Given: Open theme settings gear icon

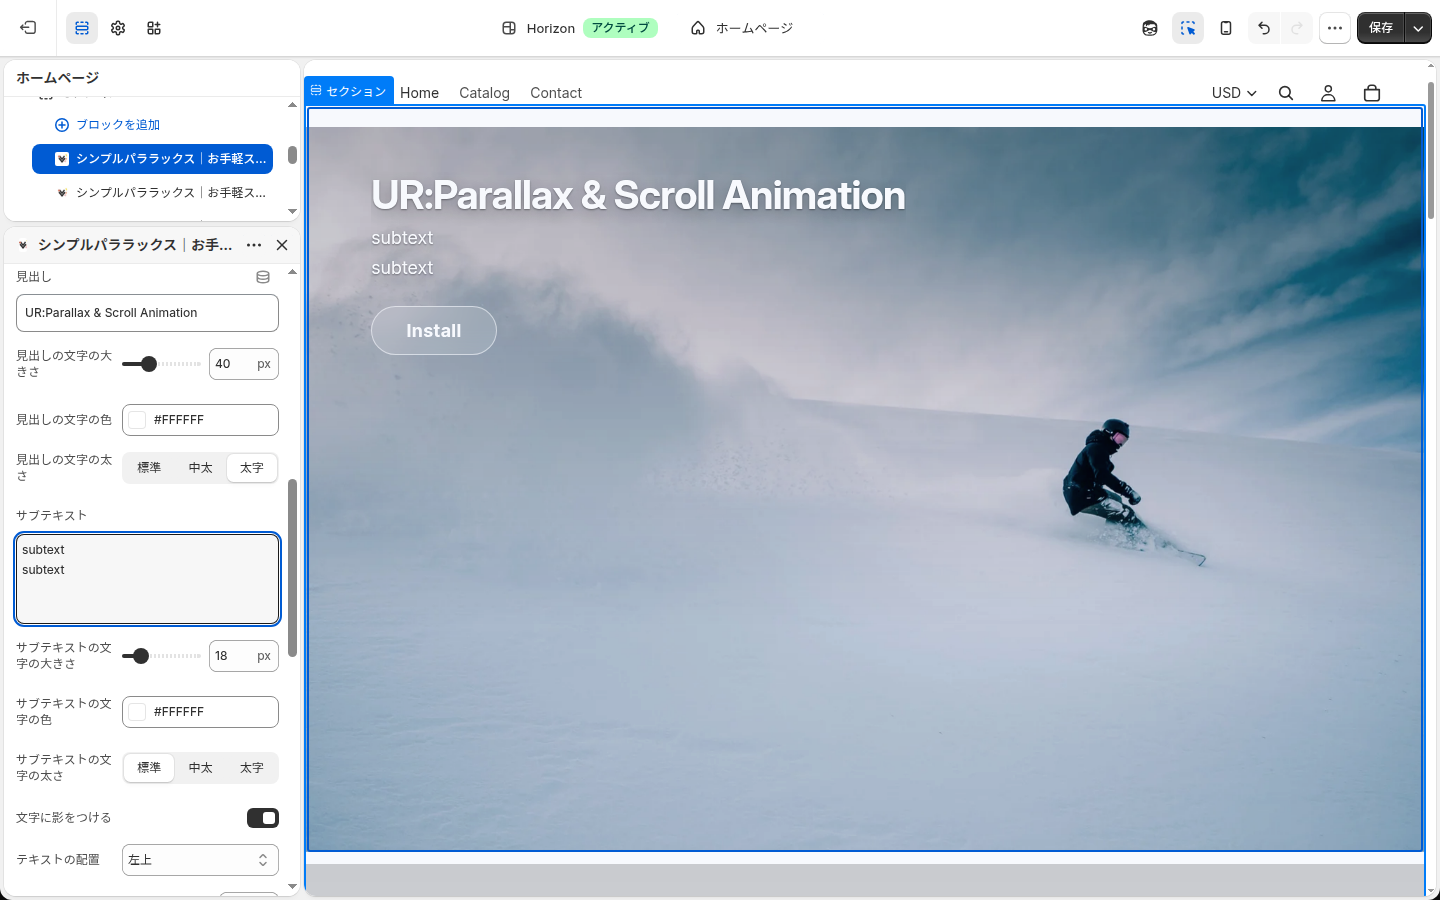Looking at the screenshot, I should (x=118, y=28).
